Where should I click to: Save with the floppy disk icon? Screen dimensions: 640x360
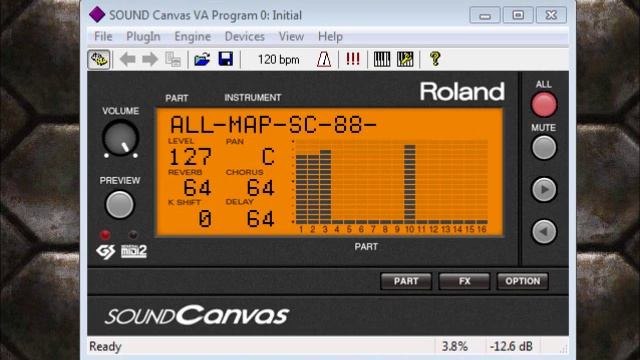pyautogui.click(x=225, y=60)
